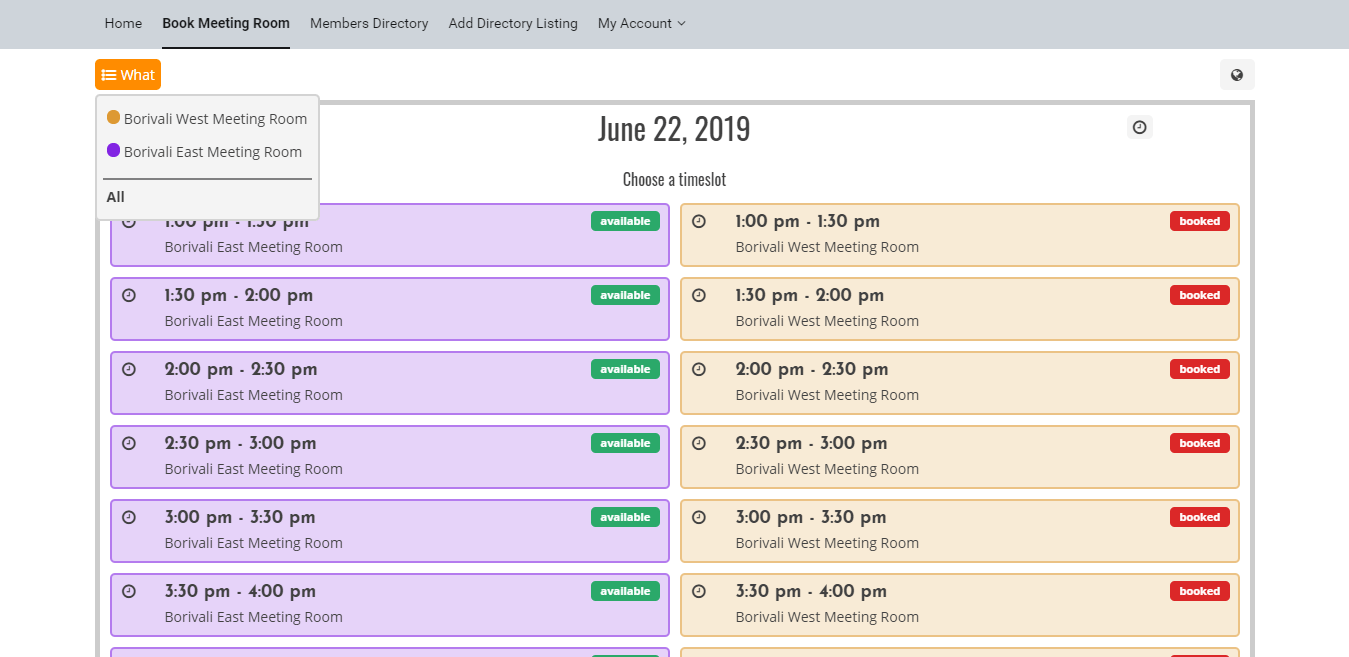Viewport: 1349px width, 657px height.
Task: Open the Members Directory page
Action: (x=369, y=23)
